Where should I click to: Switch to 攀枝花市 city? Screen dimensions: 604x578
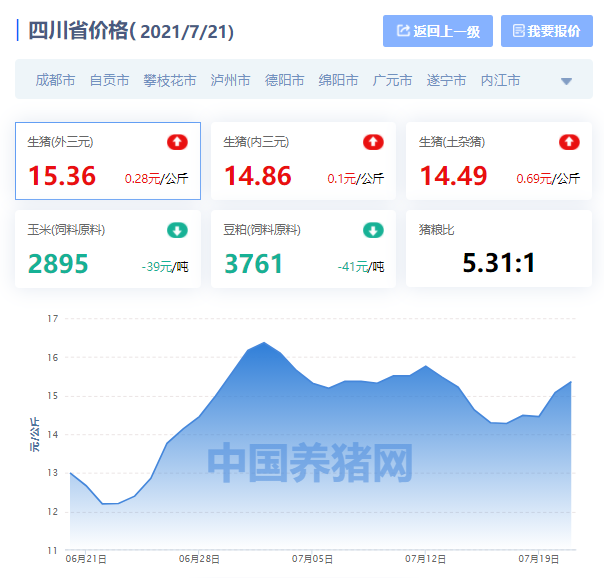point(170,80)
